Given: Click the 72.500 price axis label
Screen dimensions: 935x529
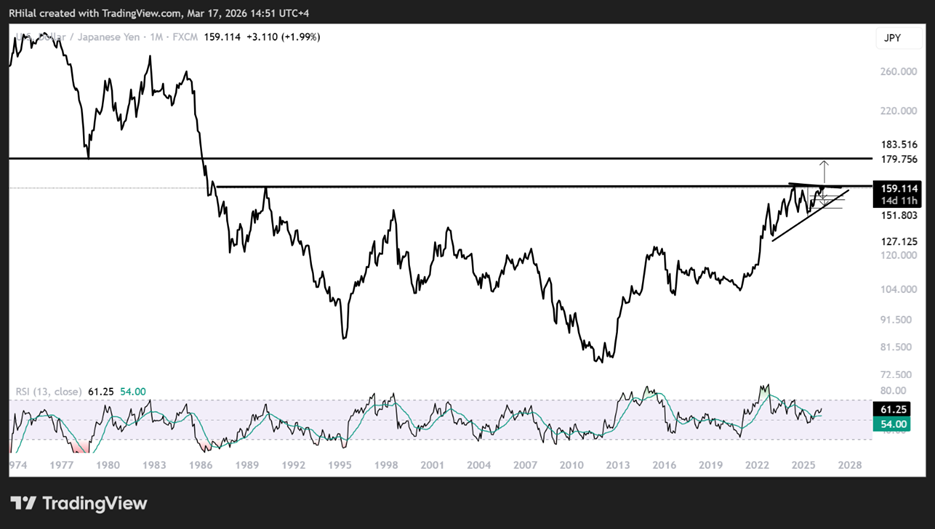Looking at the screenshot, I should pyautogui.click(x=896, y=375).
